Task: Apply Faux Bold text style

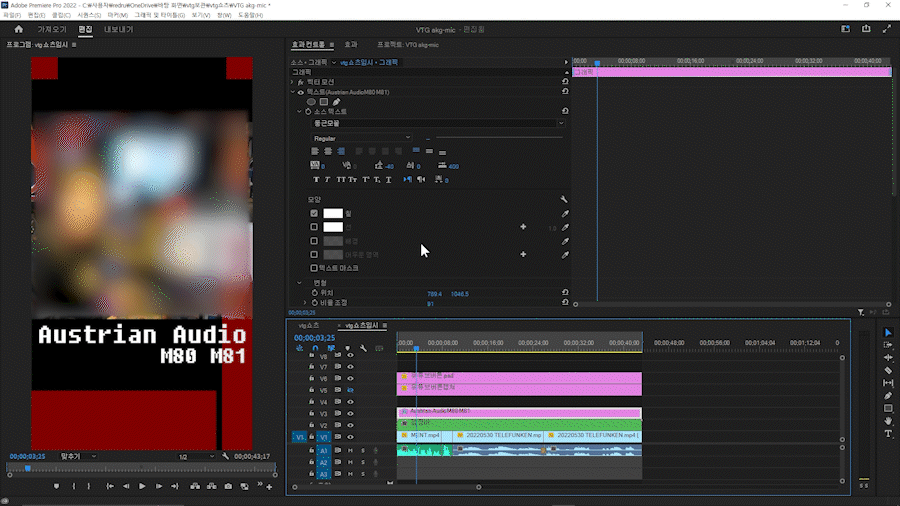Action: click(x=316, y=180)
